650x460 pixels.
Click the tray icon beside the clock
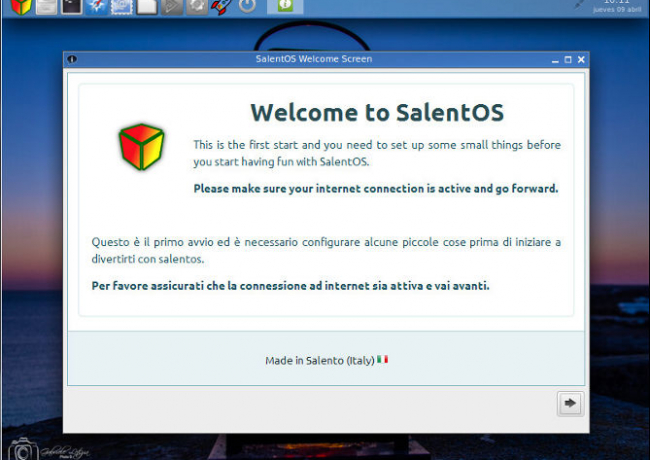(x=583, y=6)
